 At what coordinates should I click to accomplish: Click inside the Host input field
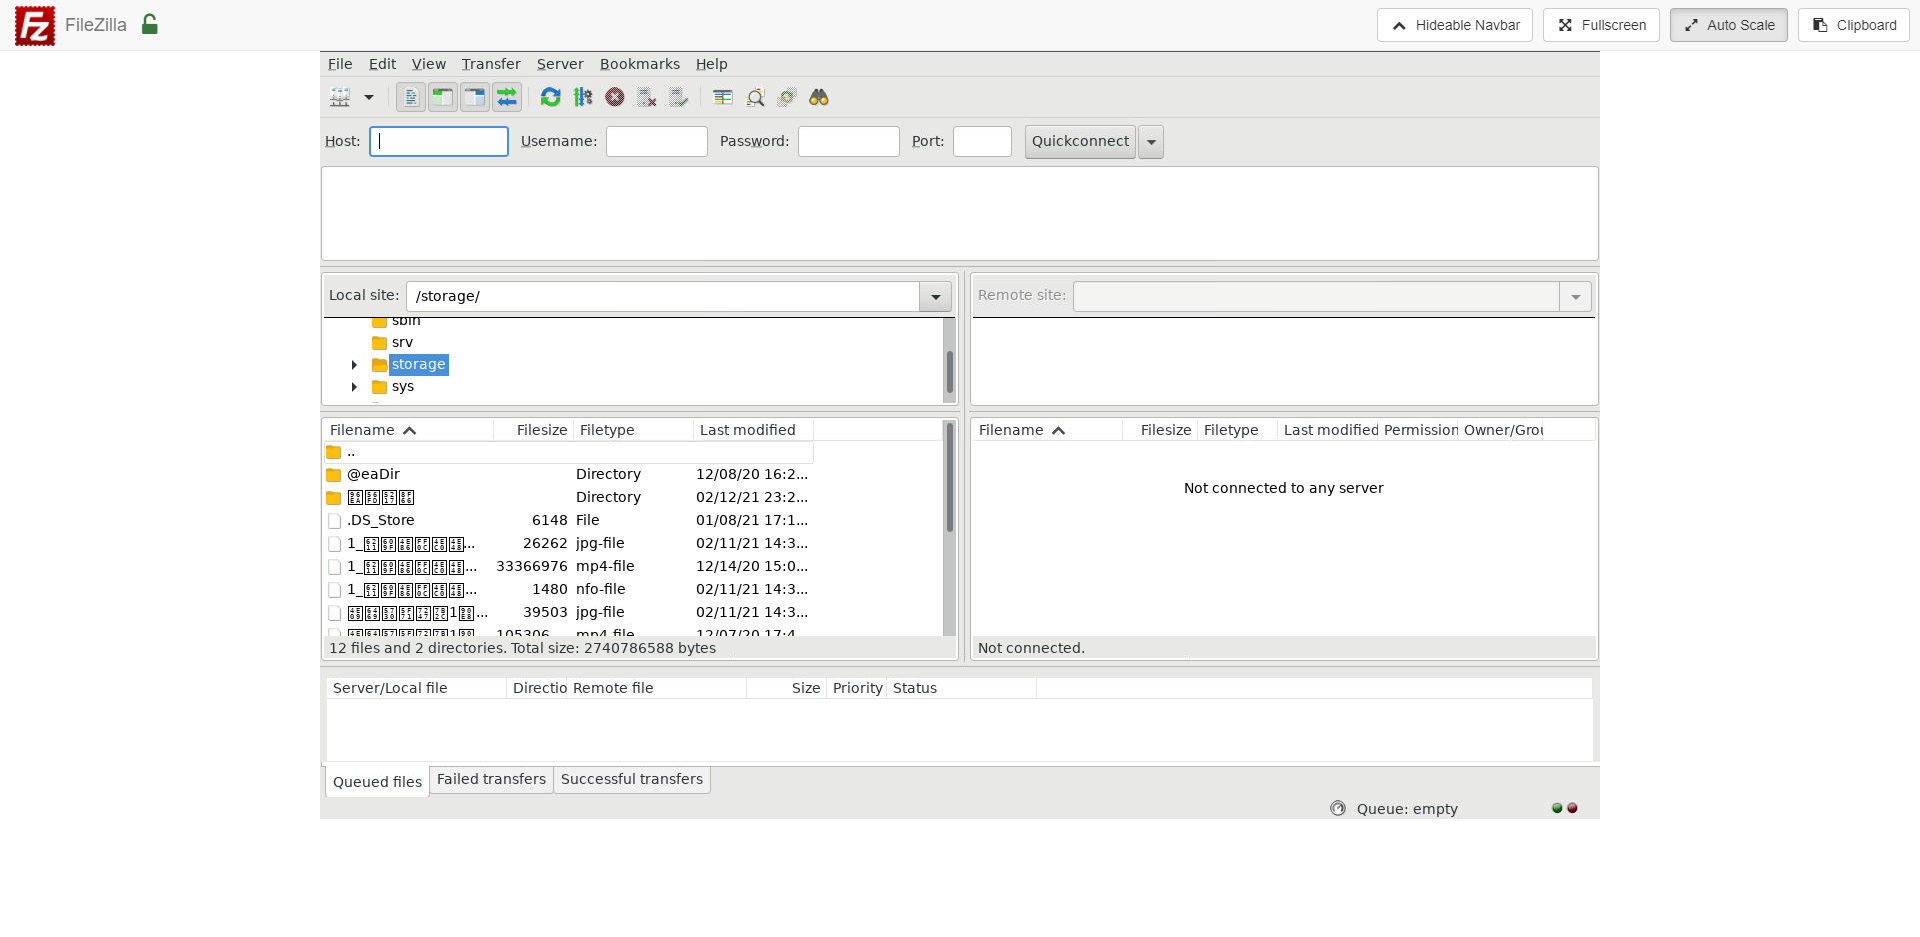(438, 141)
